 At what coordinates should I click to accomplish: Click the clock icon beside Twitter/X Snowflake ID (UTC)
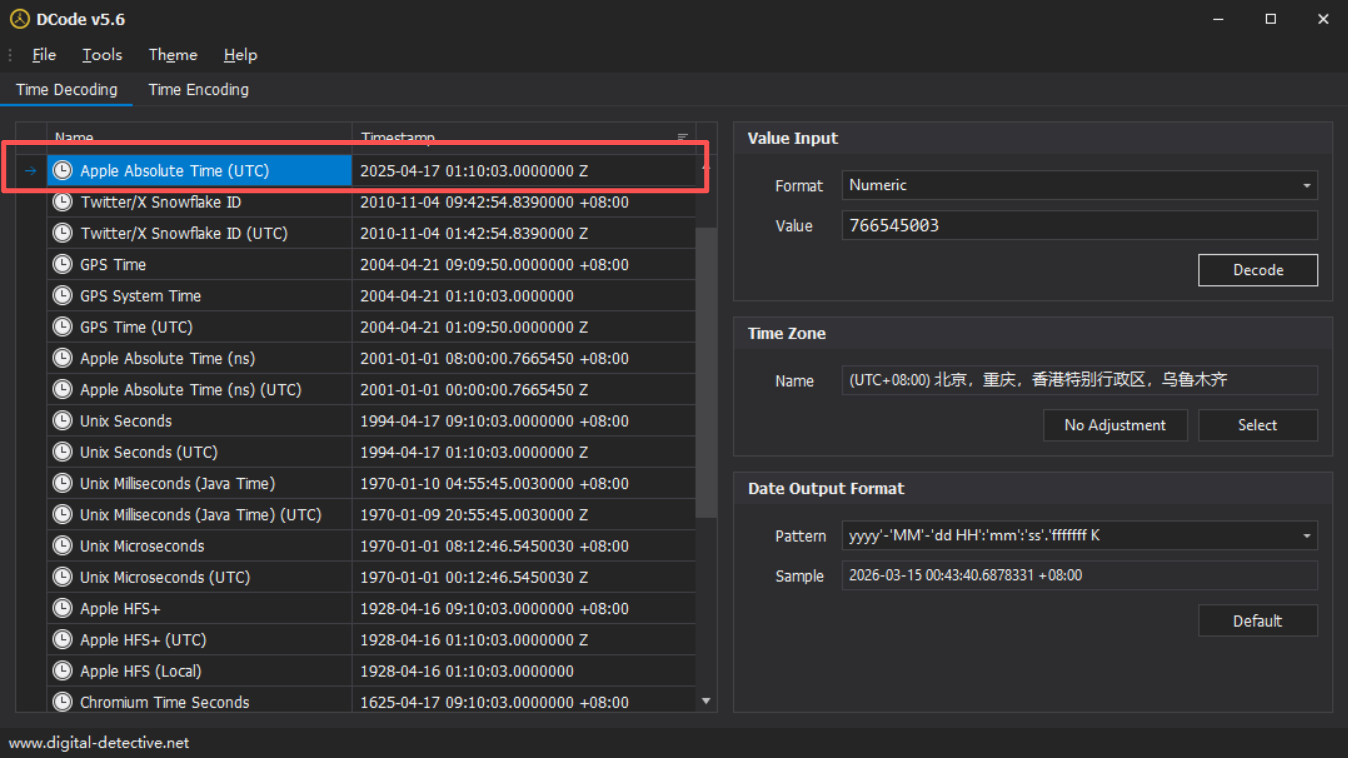point(63,233)
